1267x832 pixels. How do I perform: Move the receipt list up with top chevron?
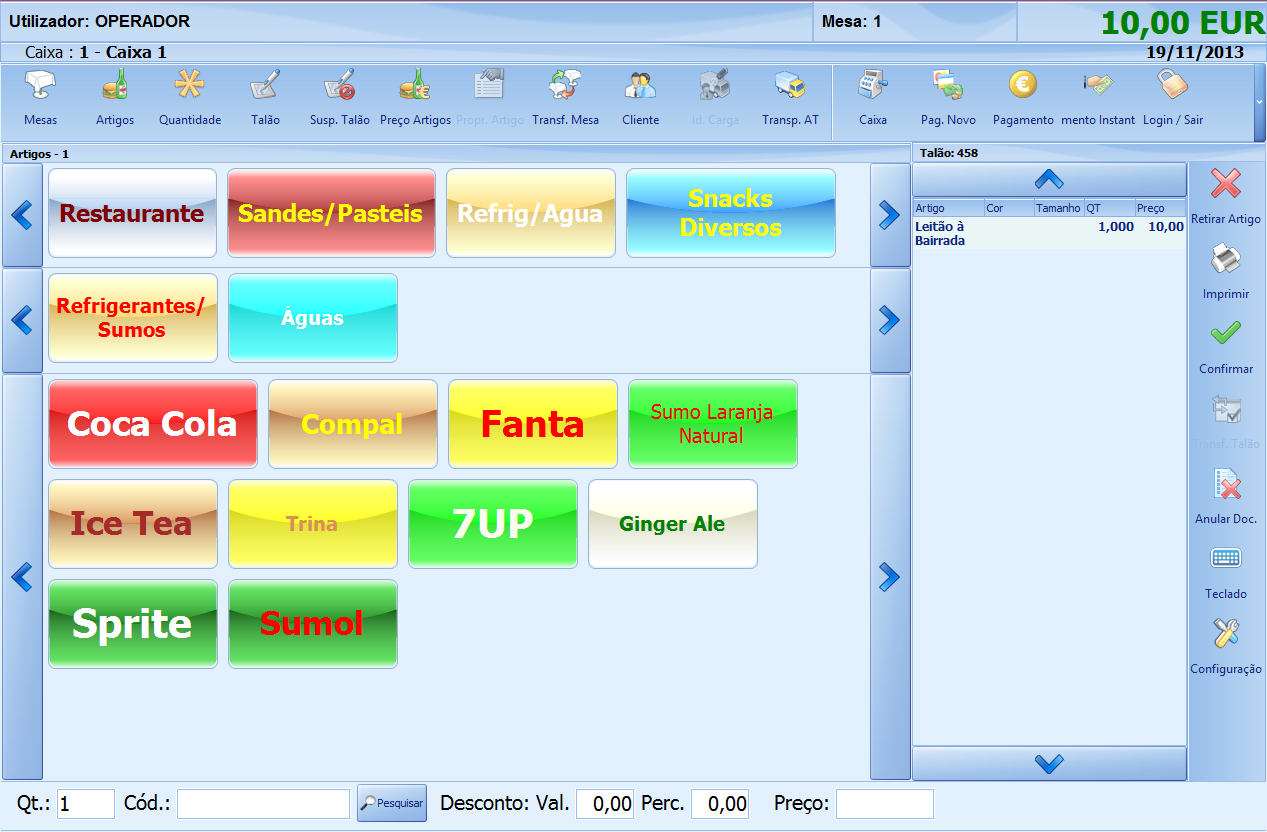pyautogui.click(x=1049, y=180)
